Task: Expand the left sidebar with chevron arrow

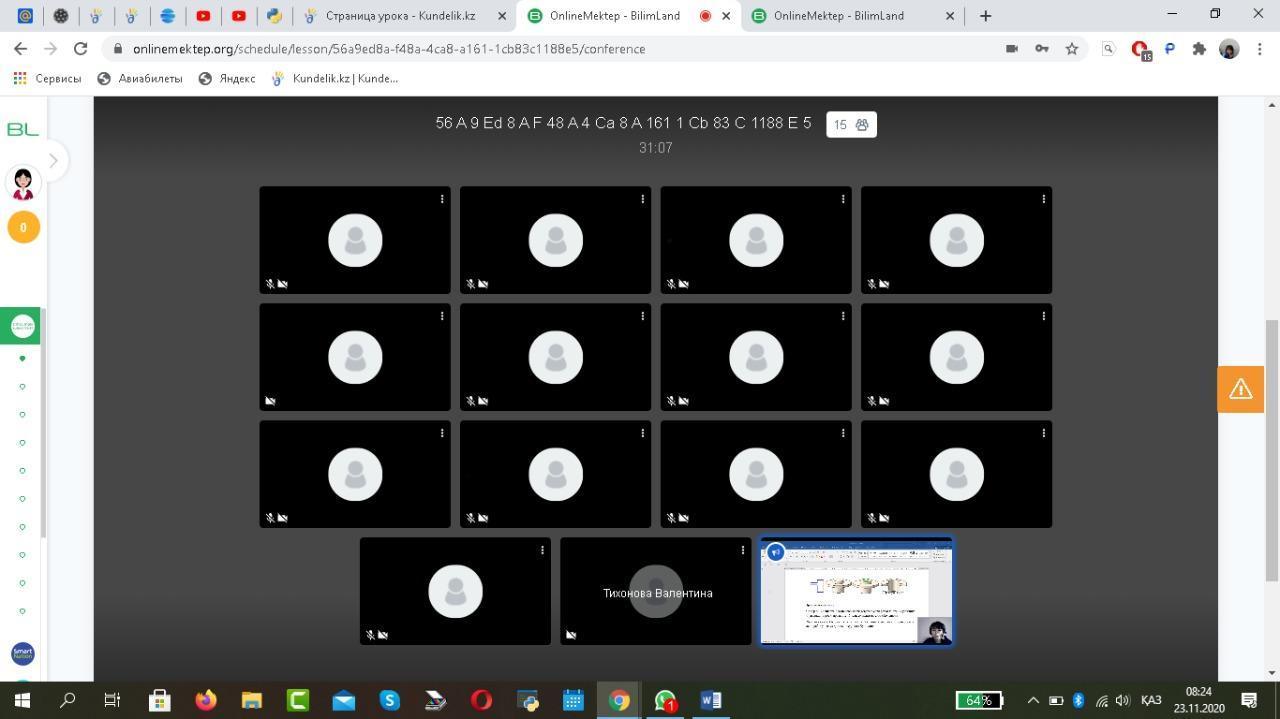Action: click(53, 161)
